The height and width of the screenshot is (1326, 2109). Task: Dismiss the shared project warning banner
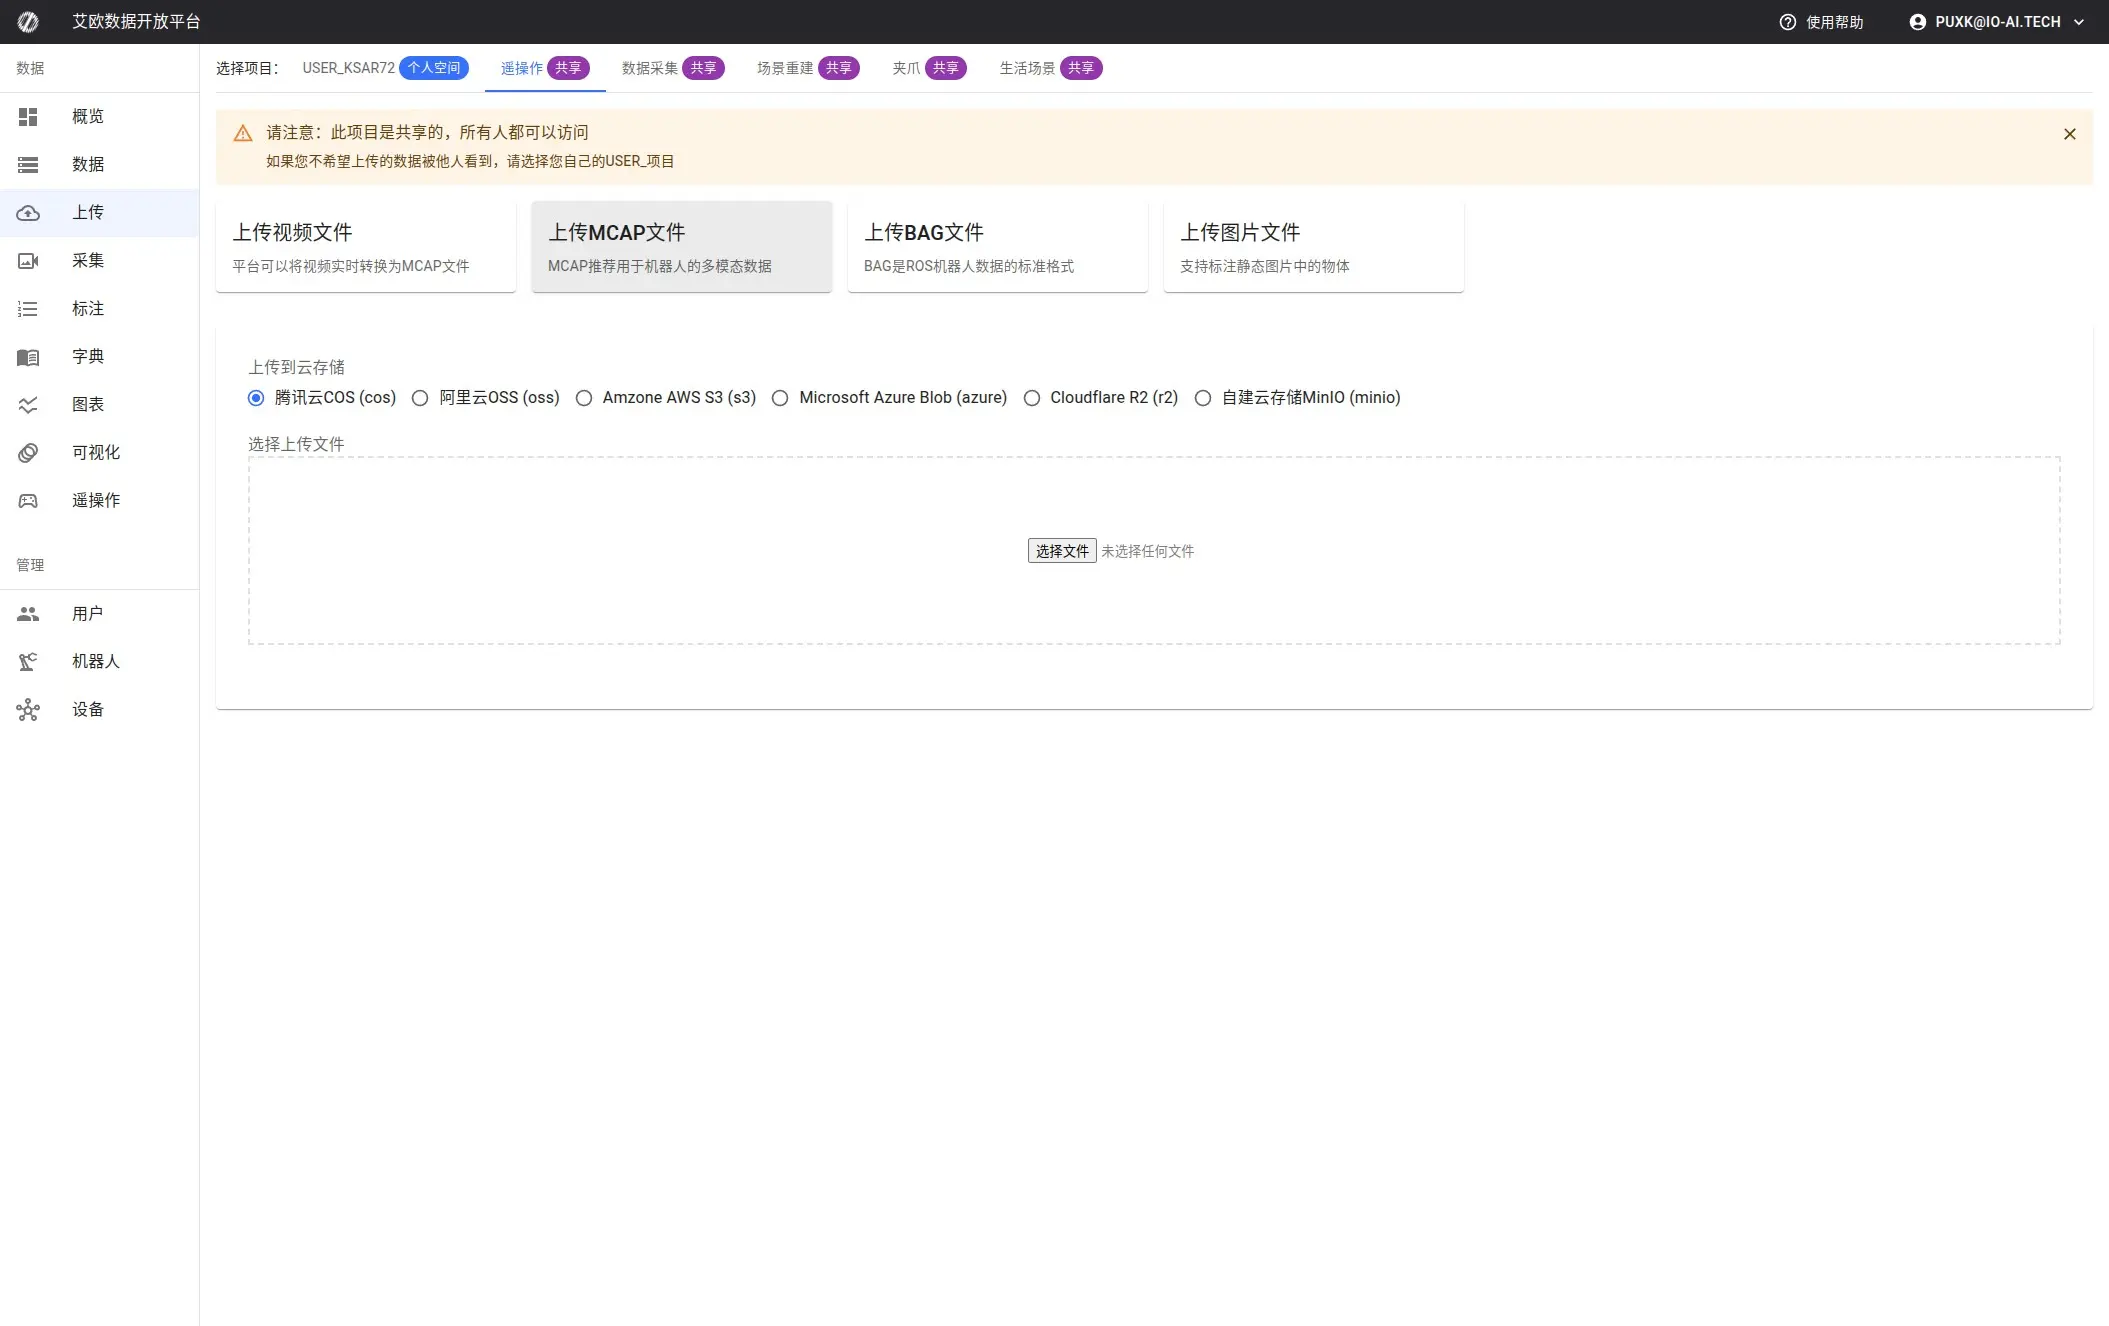(x=2069, y=133)
